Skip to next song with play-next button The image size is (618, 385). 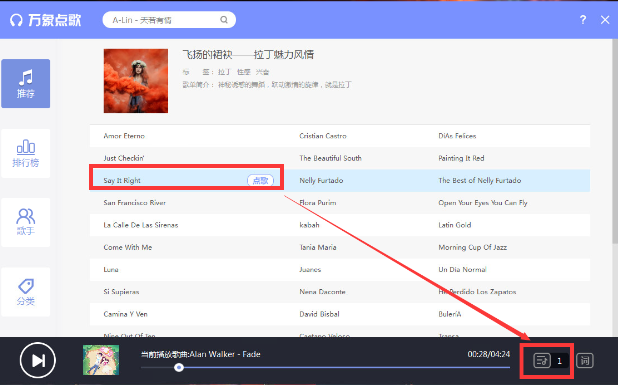[38, 360]
